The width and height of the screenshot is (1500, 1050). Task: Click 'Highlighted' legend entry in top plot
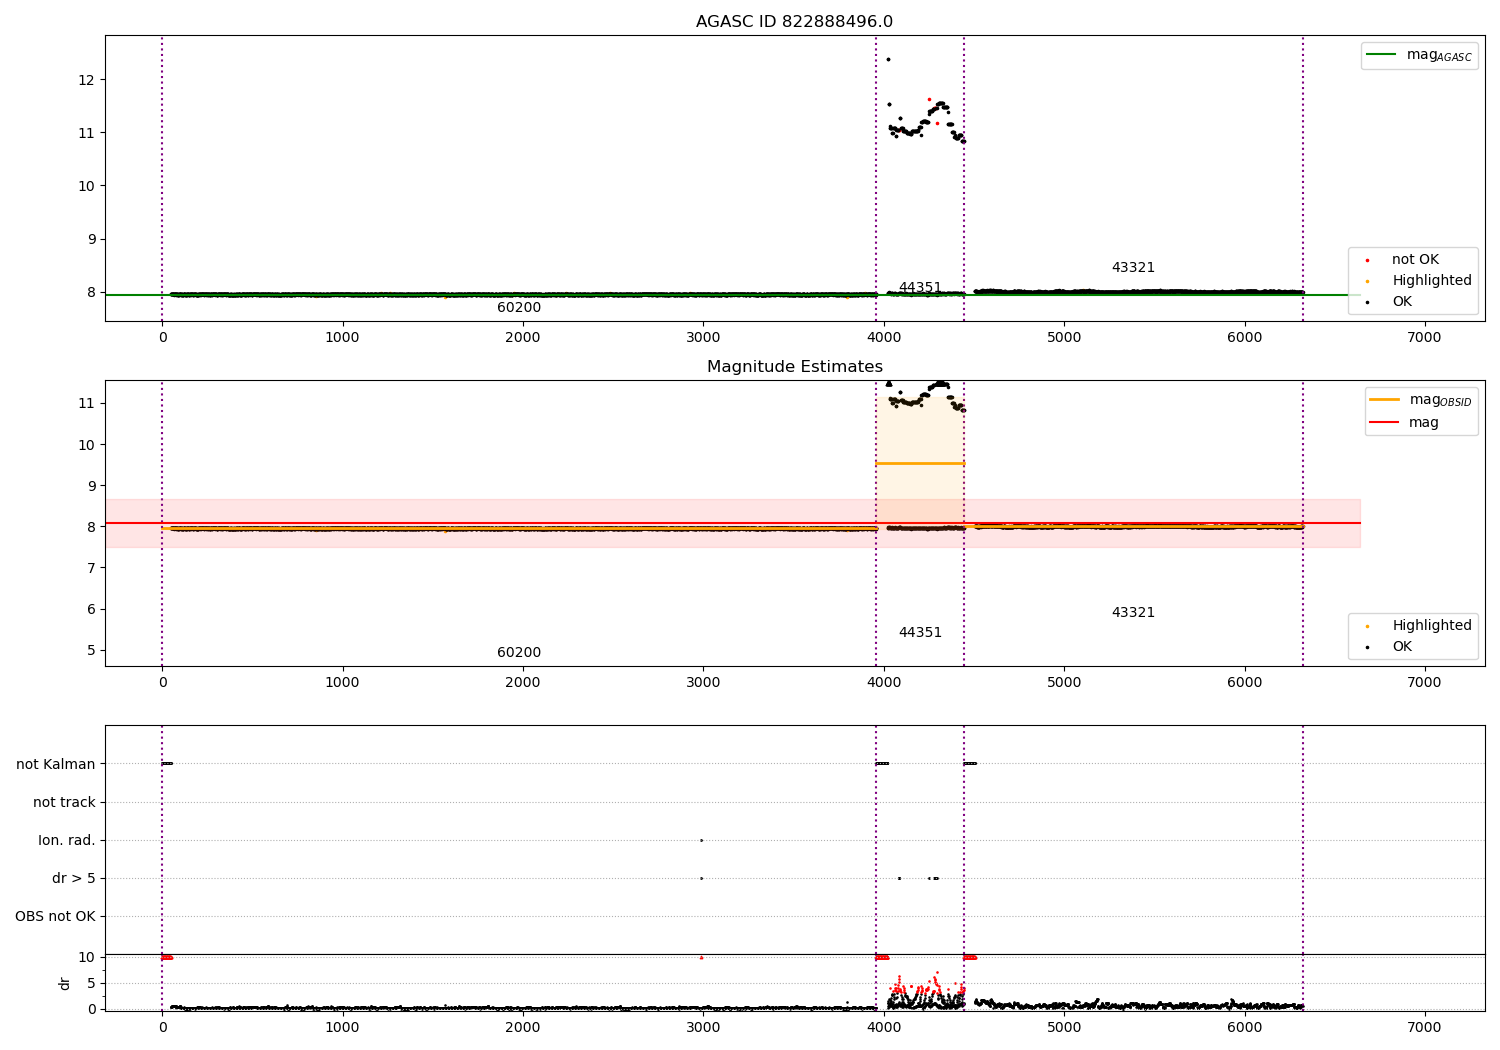point(1419,280)
